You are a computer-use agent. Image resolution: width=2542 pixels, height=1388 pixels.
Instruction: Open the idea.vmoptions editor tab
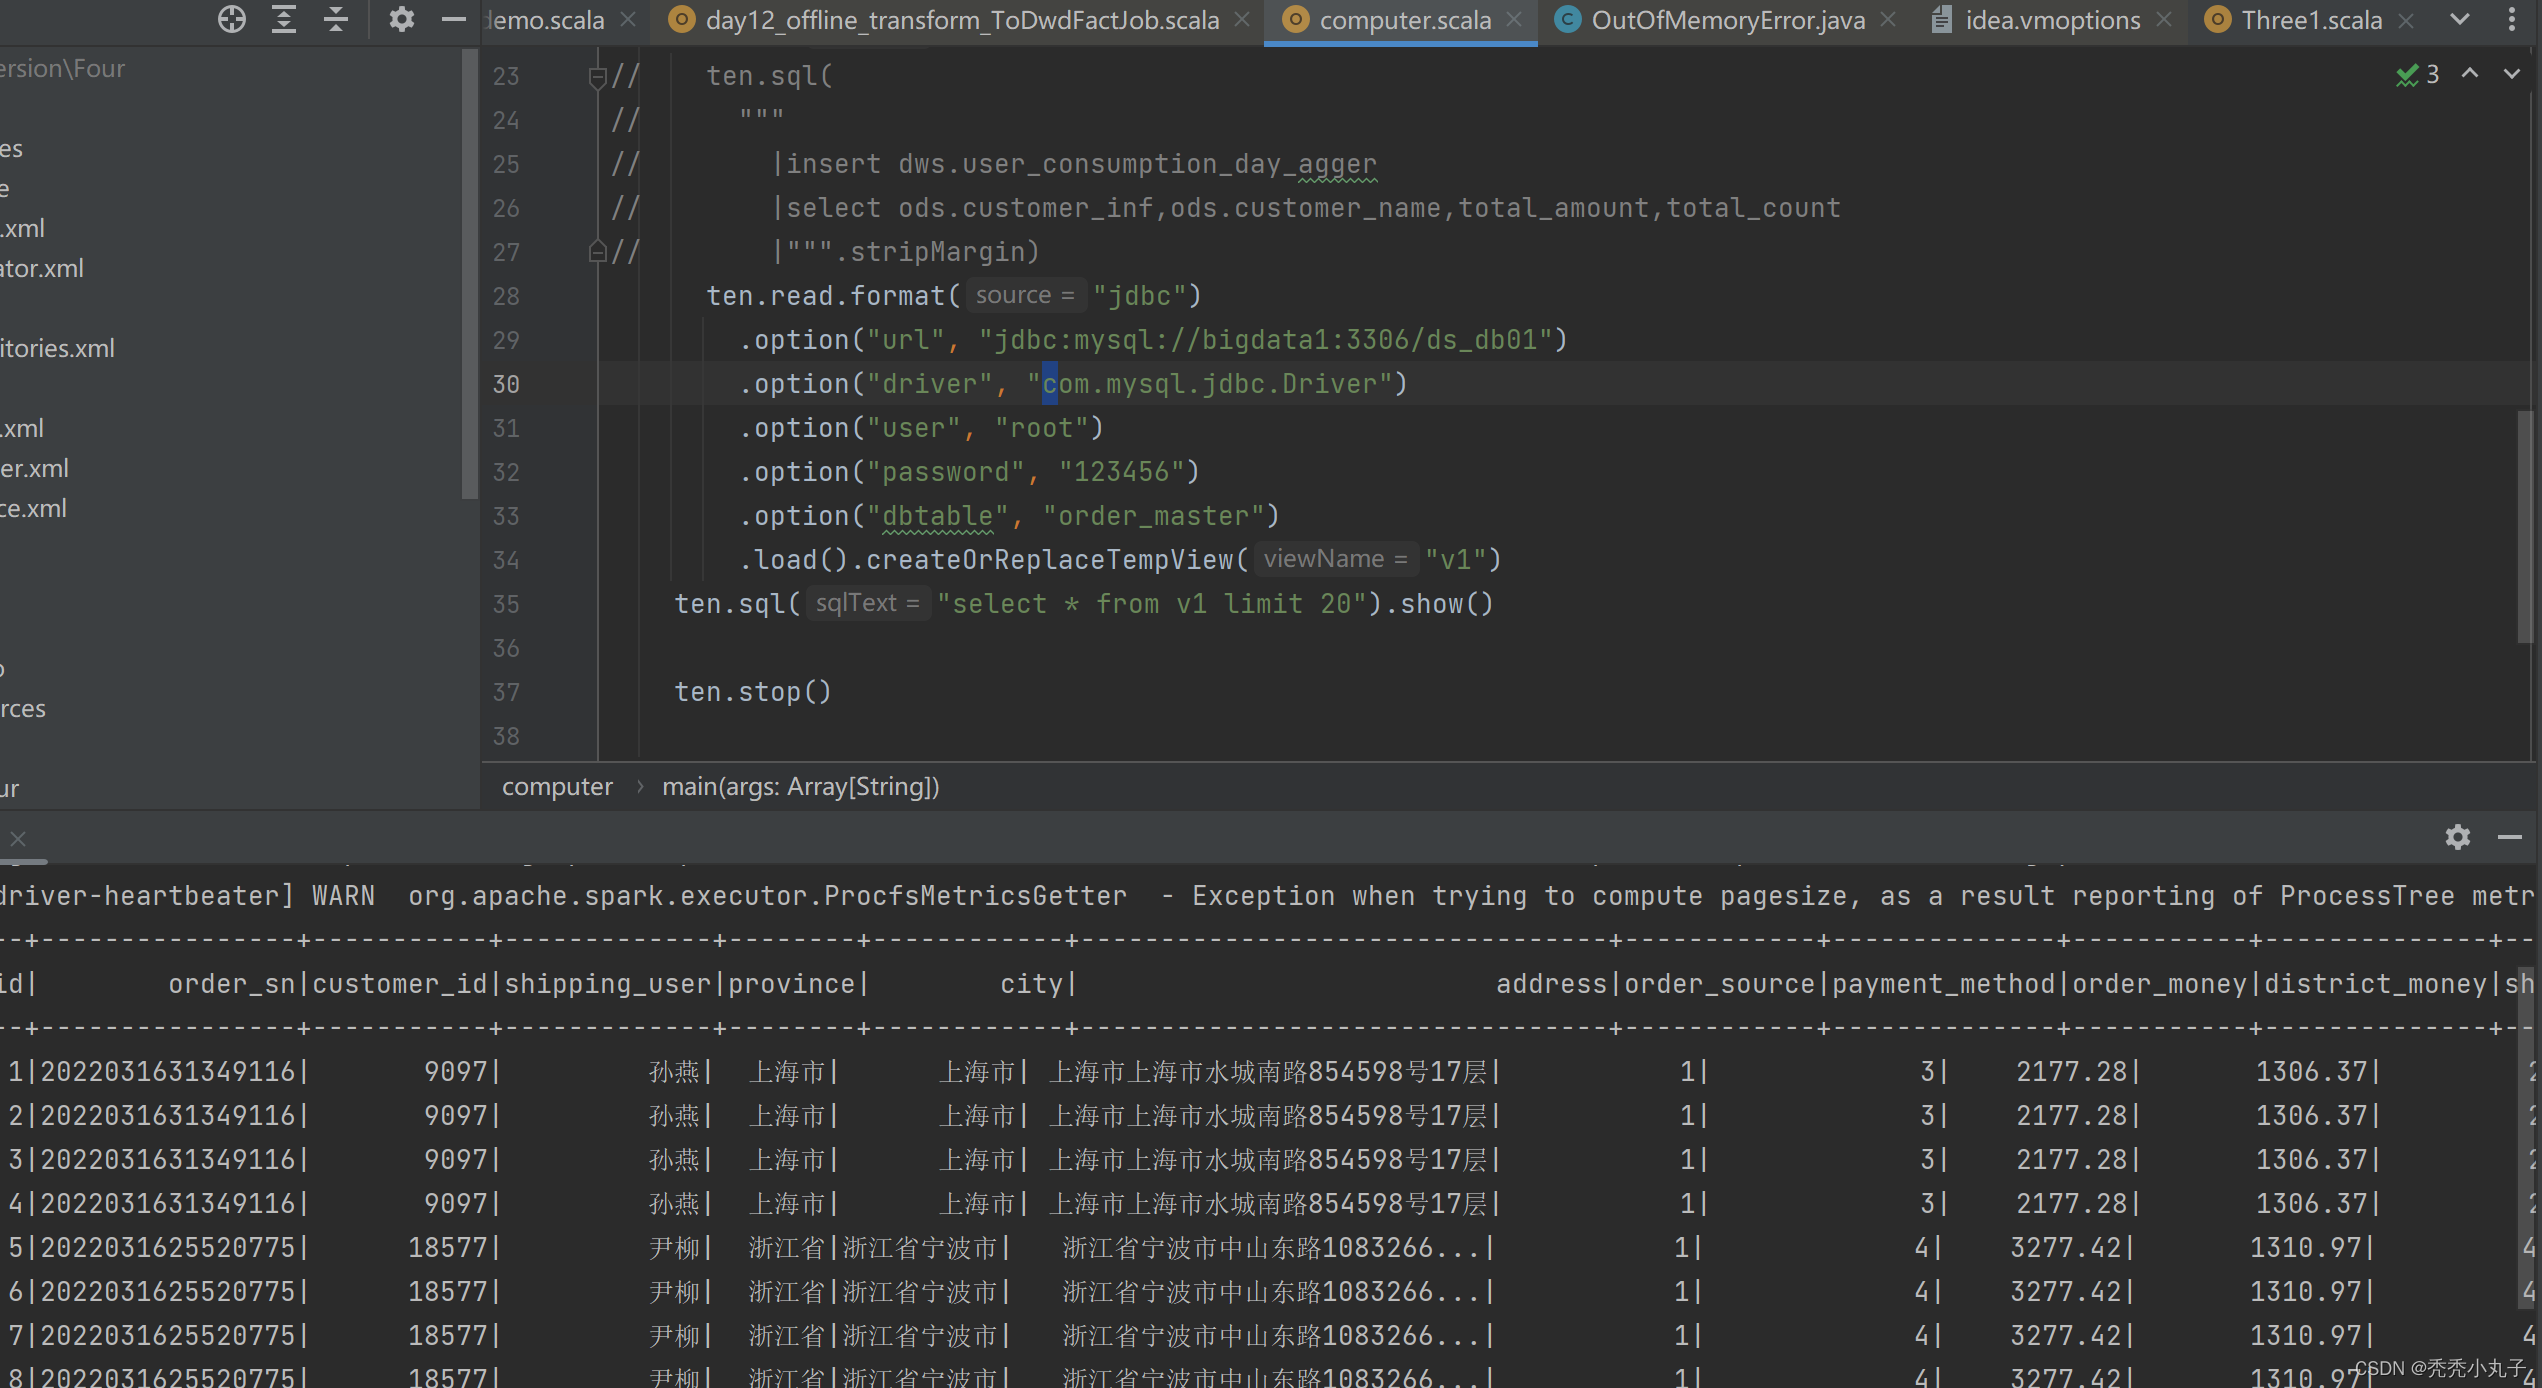2050,19
